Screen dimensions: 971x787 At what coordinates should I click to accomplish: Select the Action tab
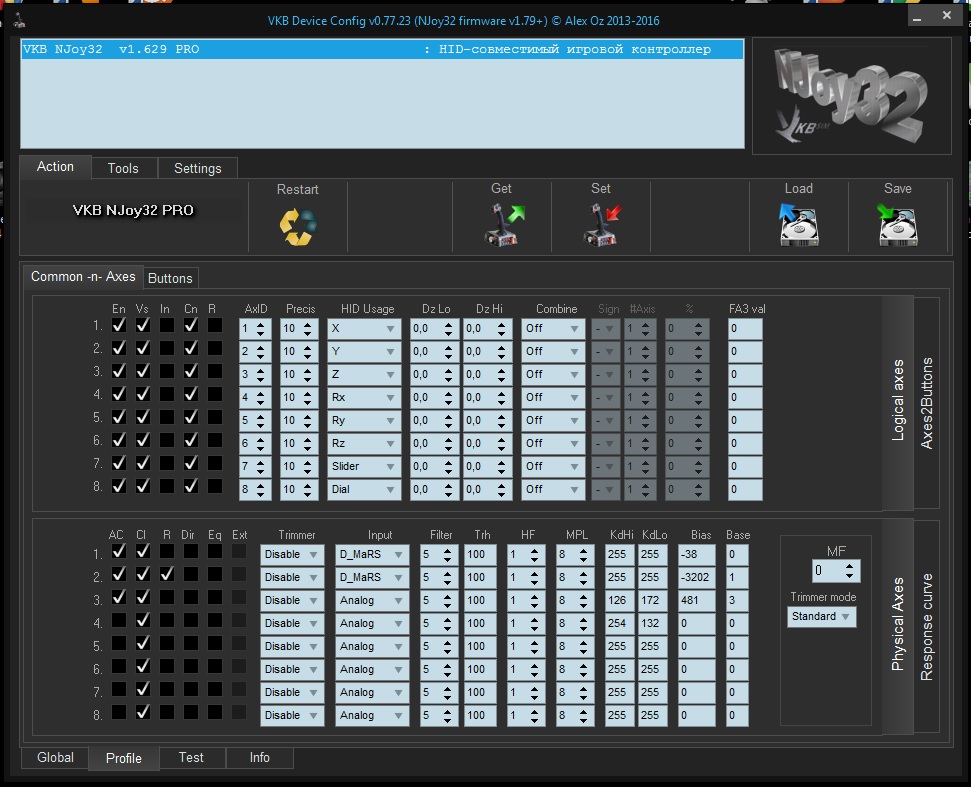coord(55,167)
